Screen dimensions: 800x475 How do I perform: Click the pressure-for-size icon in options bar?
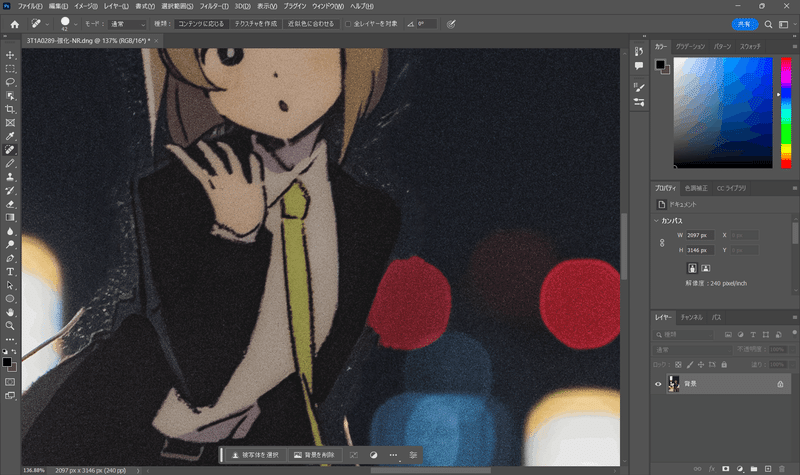click(451, 24)
